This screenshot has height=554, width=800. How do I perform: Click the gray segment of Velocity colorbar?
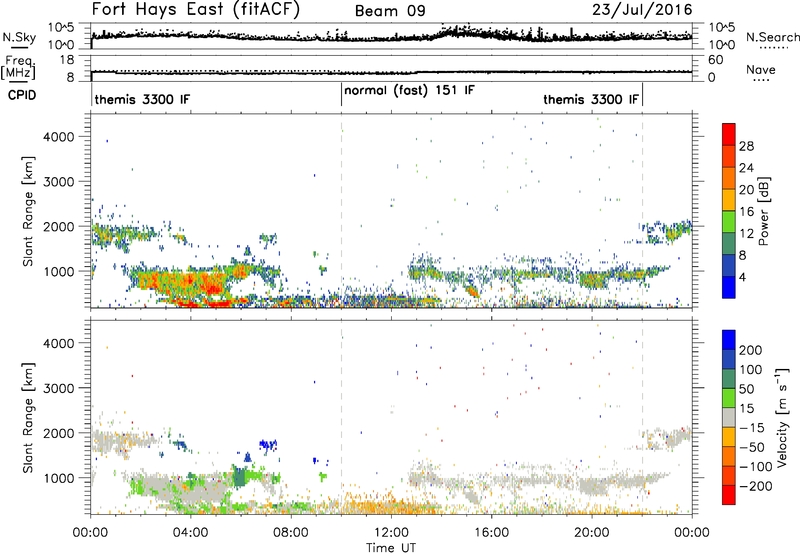pos(729,418)
